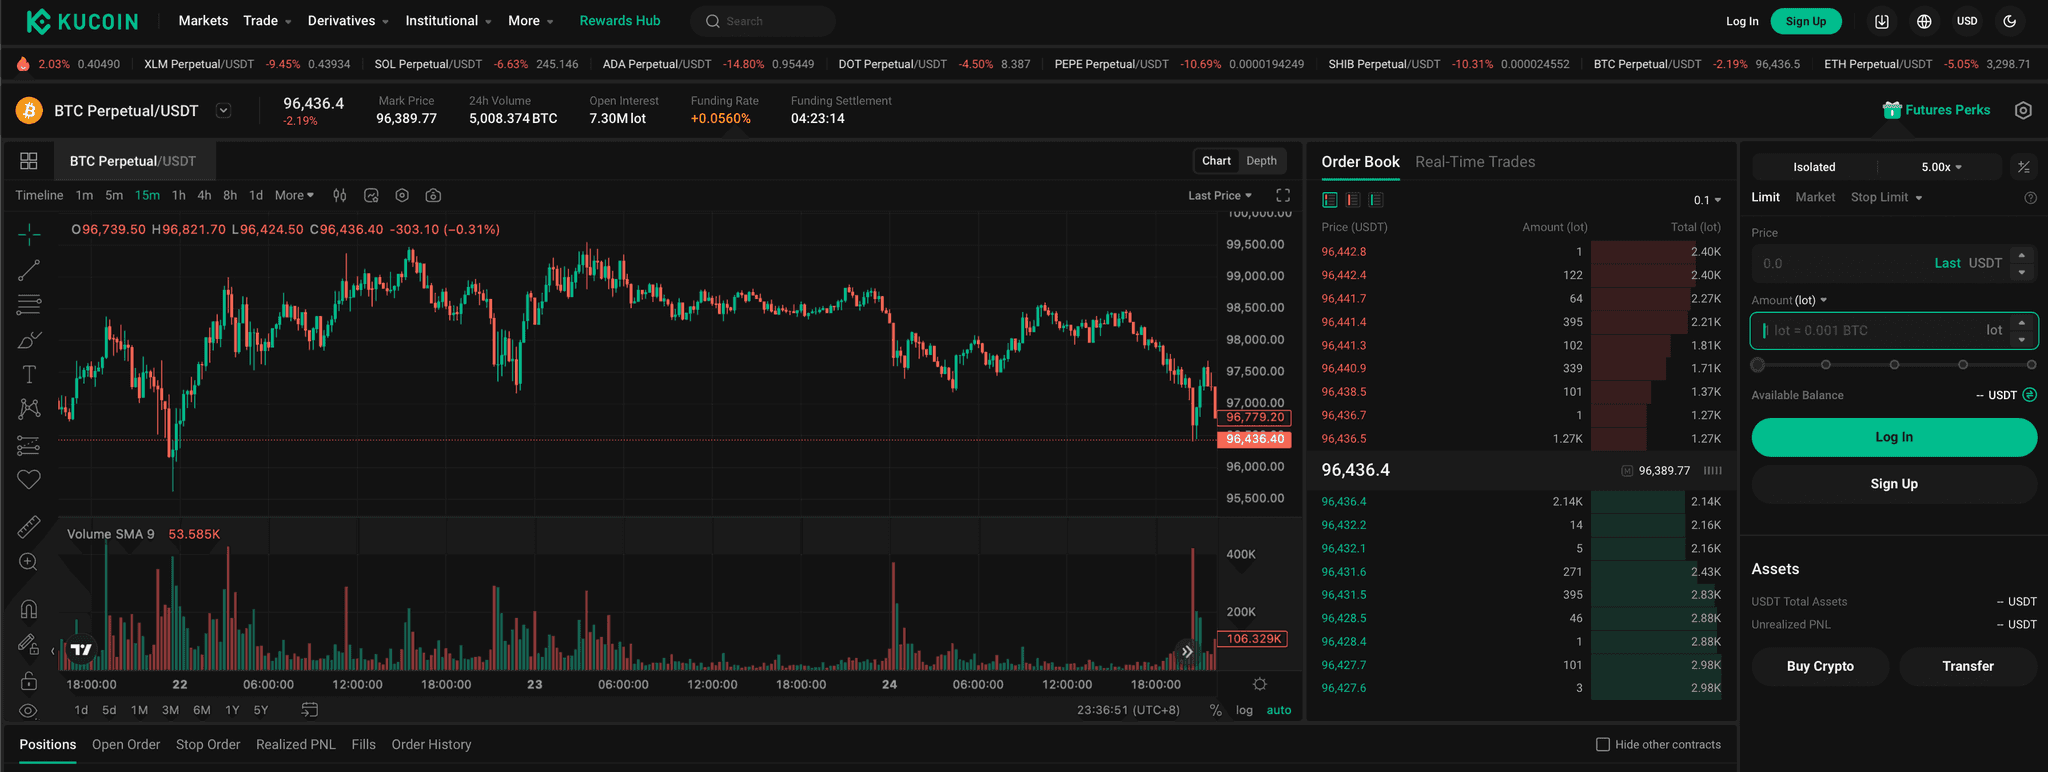
Task: Open the indicators panel icon
Action: coord(371,196)
